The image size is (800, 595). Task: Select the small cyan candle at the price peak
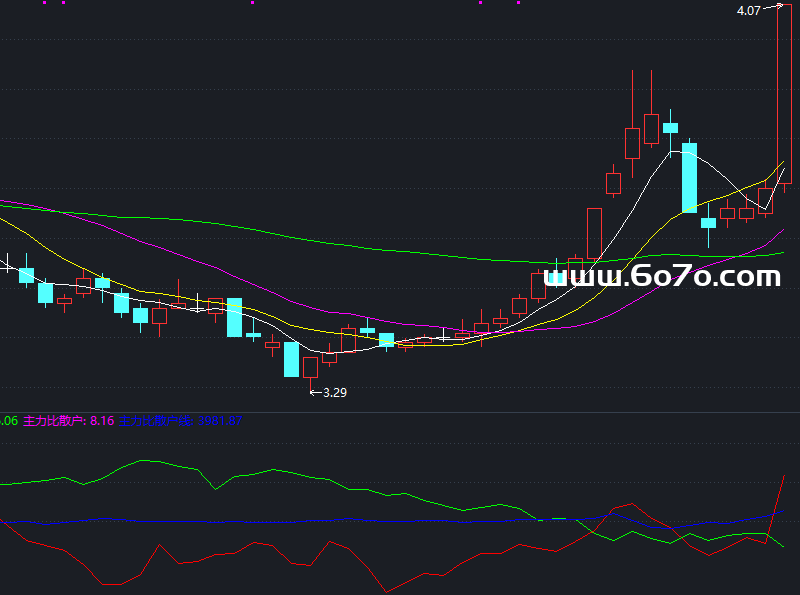point(670,128)
